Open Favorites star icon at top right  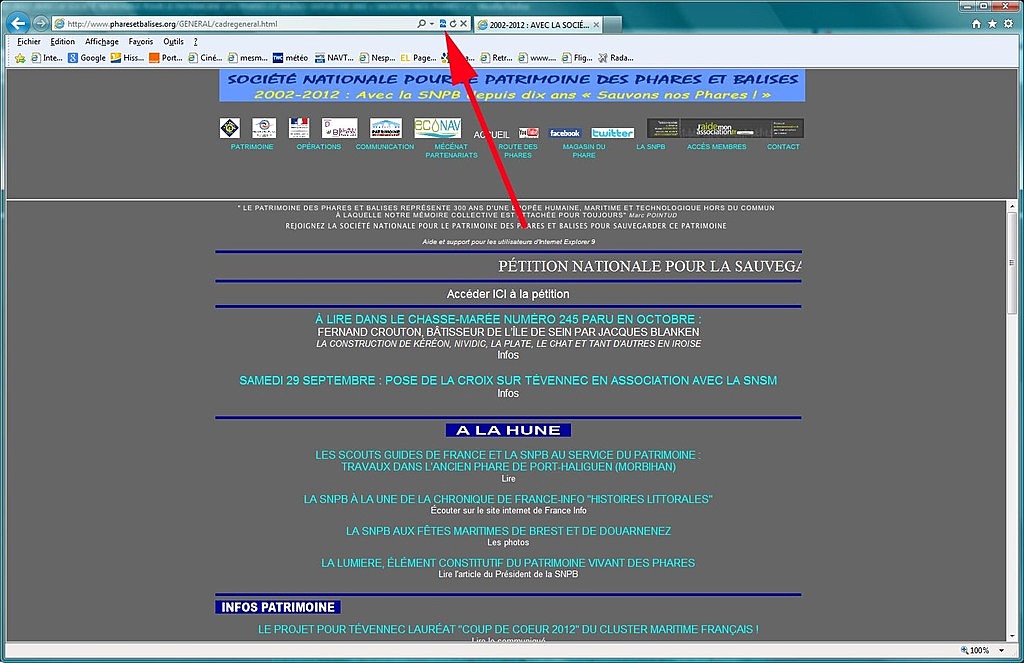tap(992, 24)
